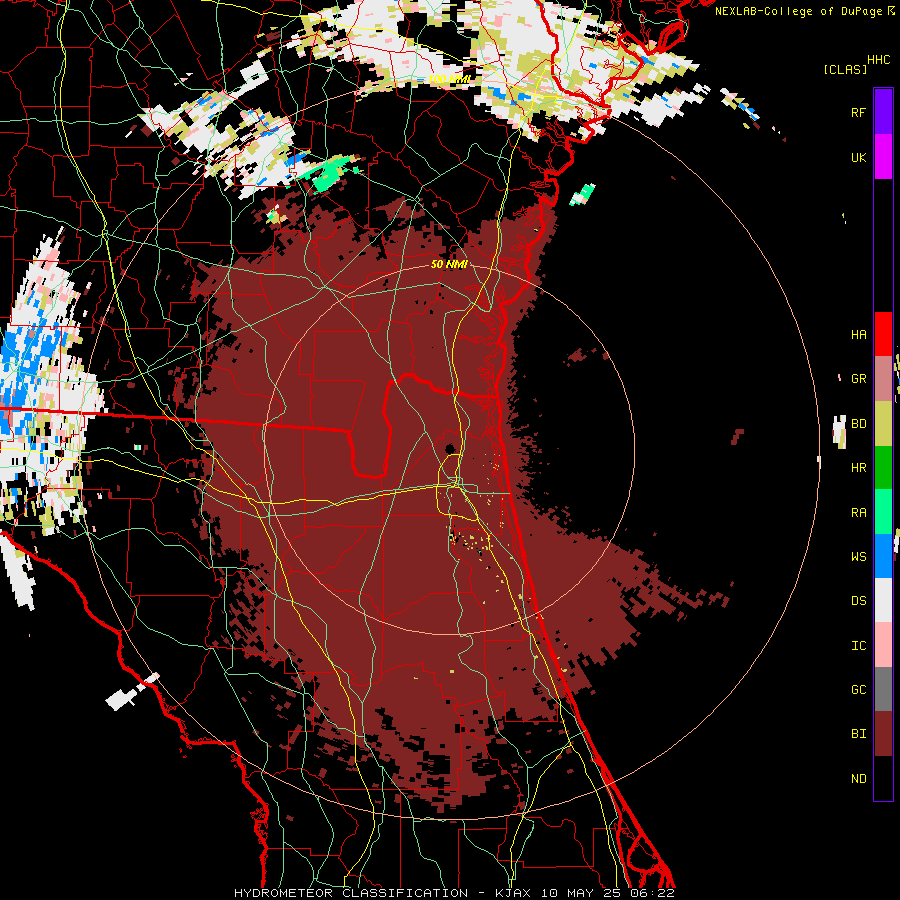Click the magenta UK legend color block
This screenshot has width=900, height=900.
tap(883, 157)
